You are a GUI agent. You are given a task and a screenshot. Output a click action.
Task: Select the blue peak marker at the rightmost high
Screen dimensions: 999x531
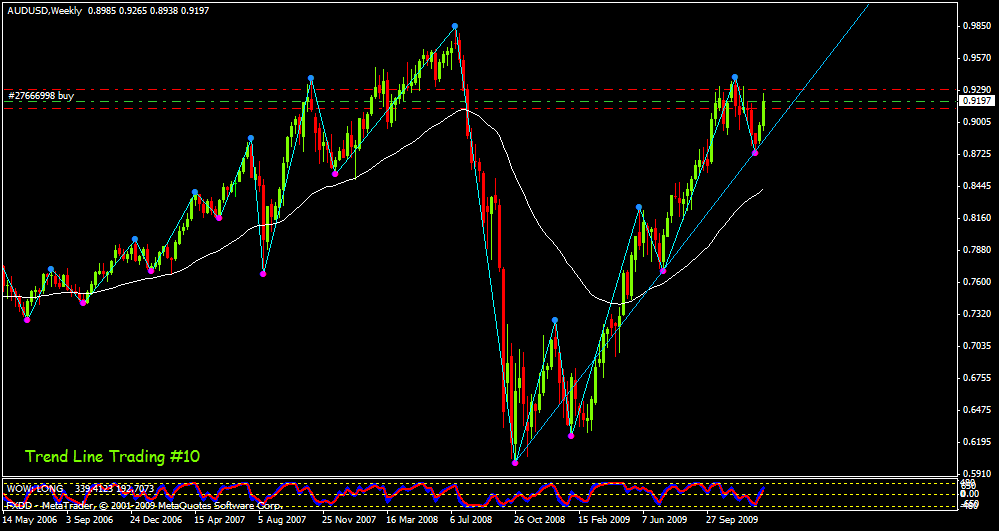pyautogui.click(x=735, y=77)
